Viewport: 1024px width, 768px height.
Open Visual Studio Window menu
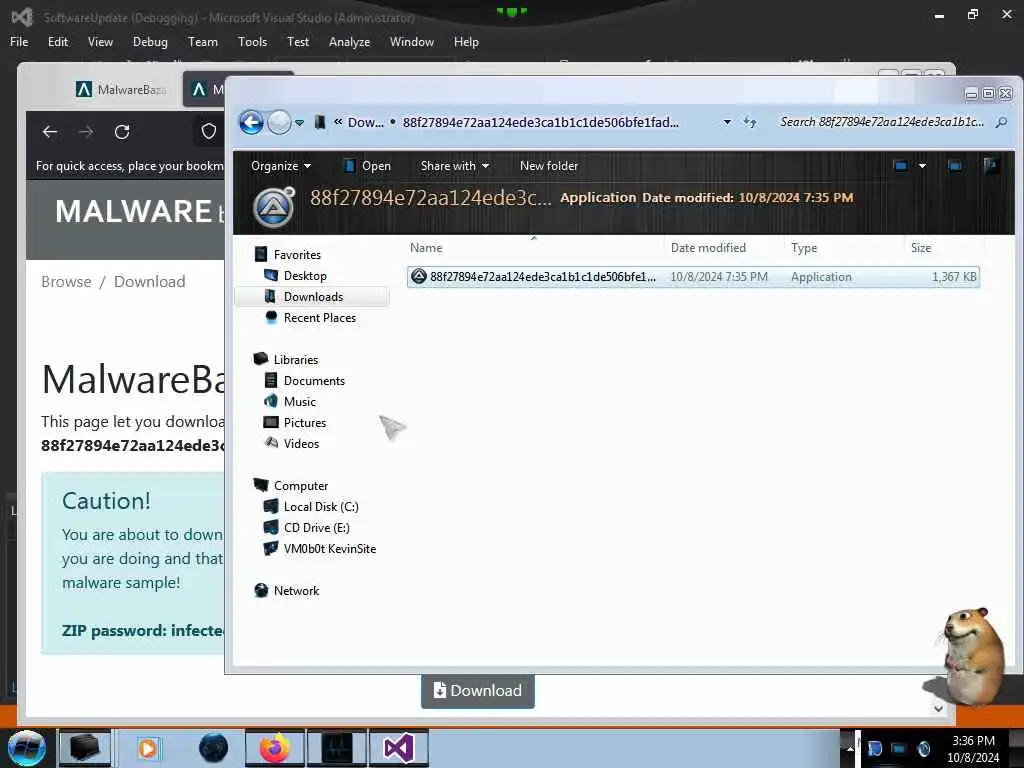[411, 42]
